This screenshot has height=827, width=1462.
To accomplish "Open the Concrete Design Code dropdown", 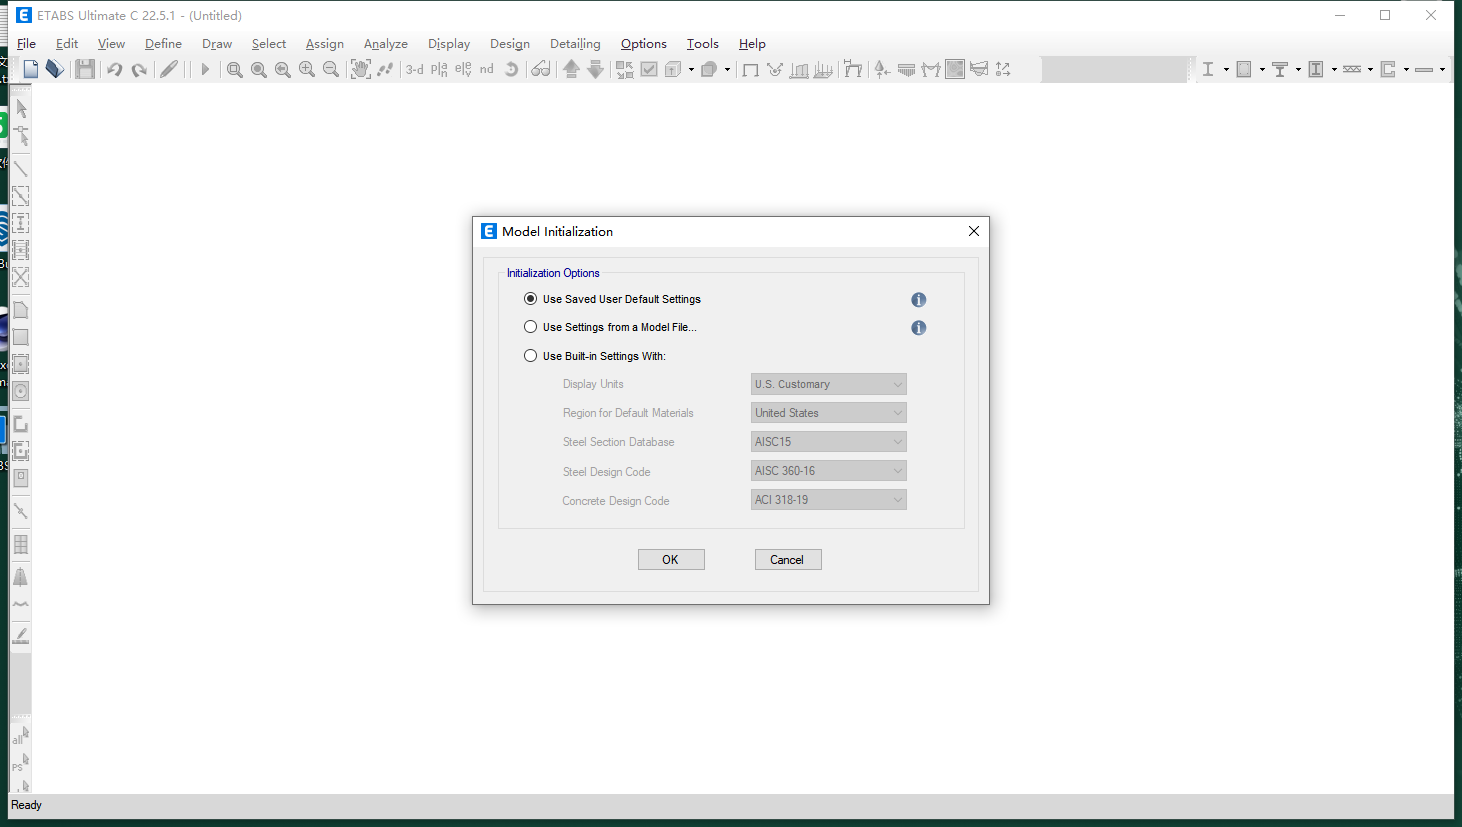I will pos(829,500).
